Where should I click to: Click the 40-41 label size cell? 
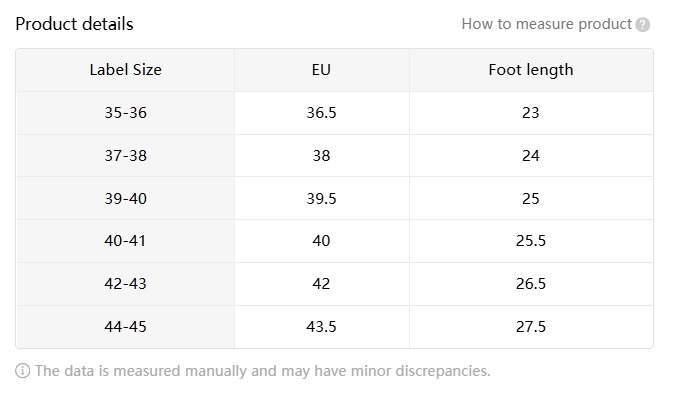[x=125, y=241]
